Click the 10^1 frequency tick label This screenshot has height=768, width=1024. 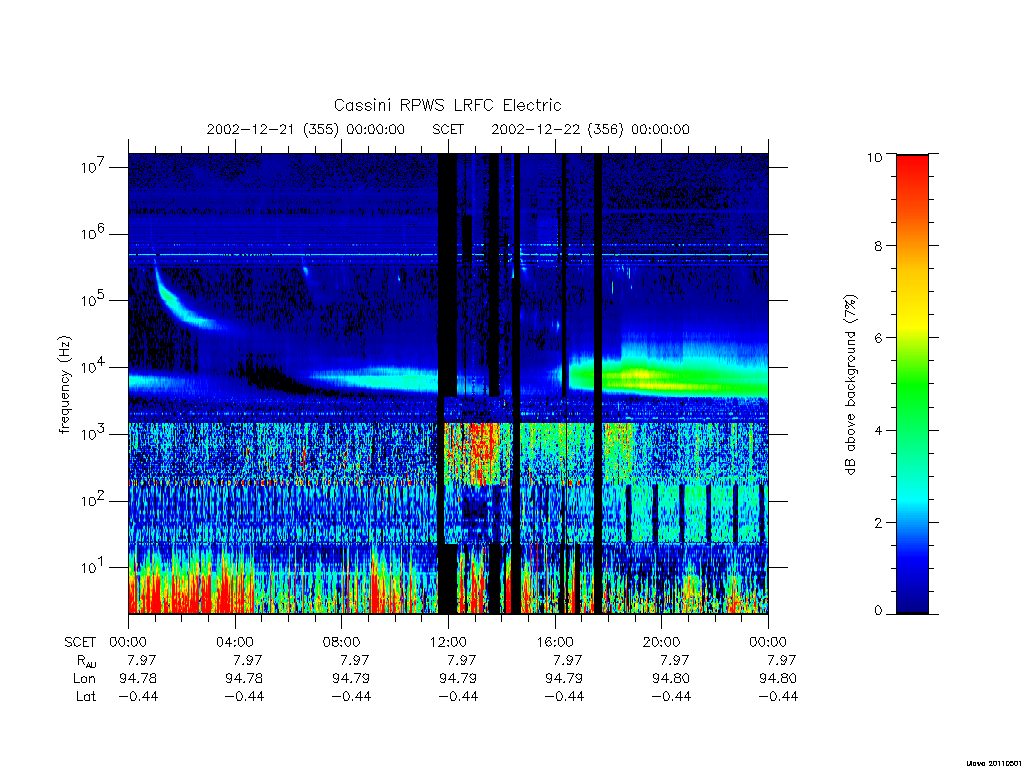pyautogui.click(x=94, y=568)
